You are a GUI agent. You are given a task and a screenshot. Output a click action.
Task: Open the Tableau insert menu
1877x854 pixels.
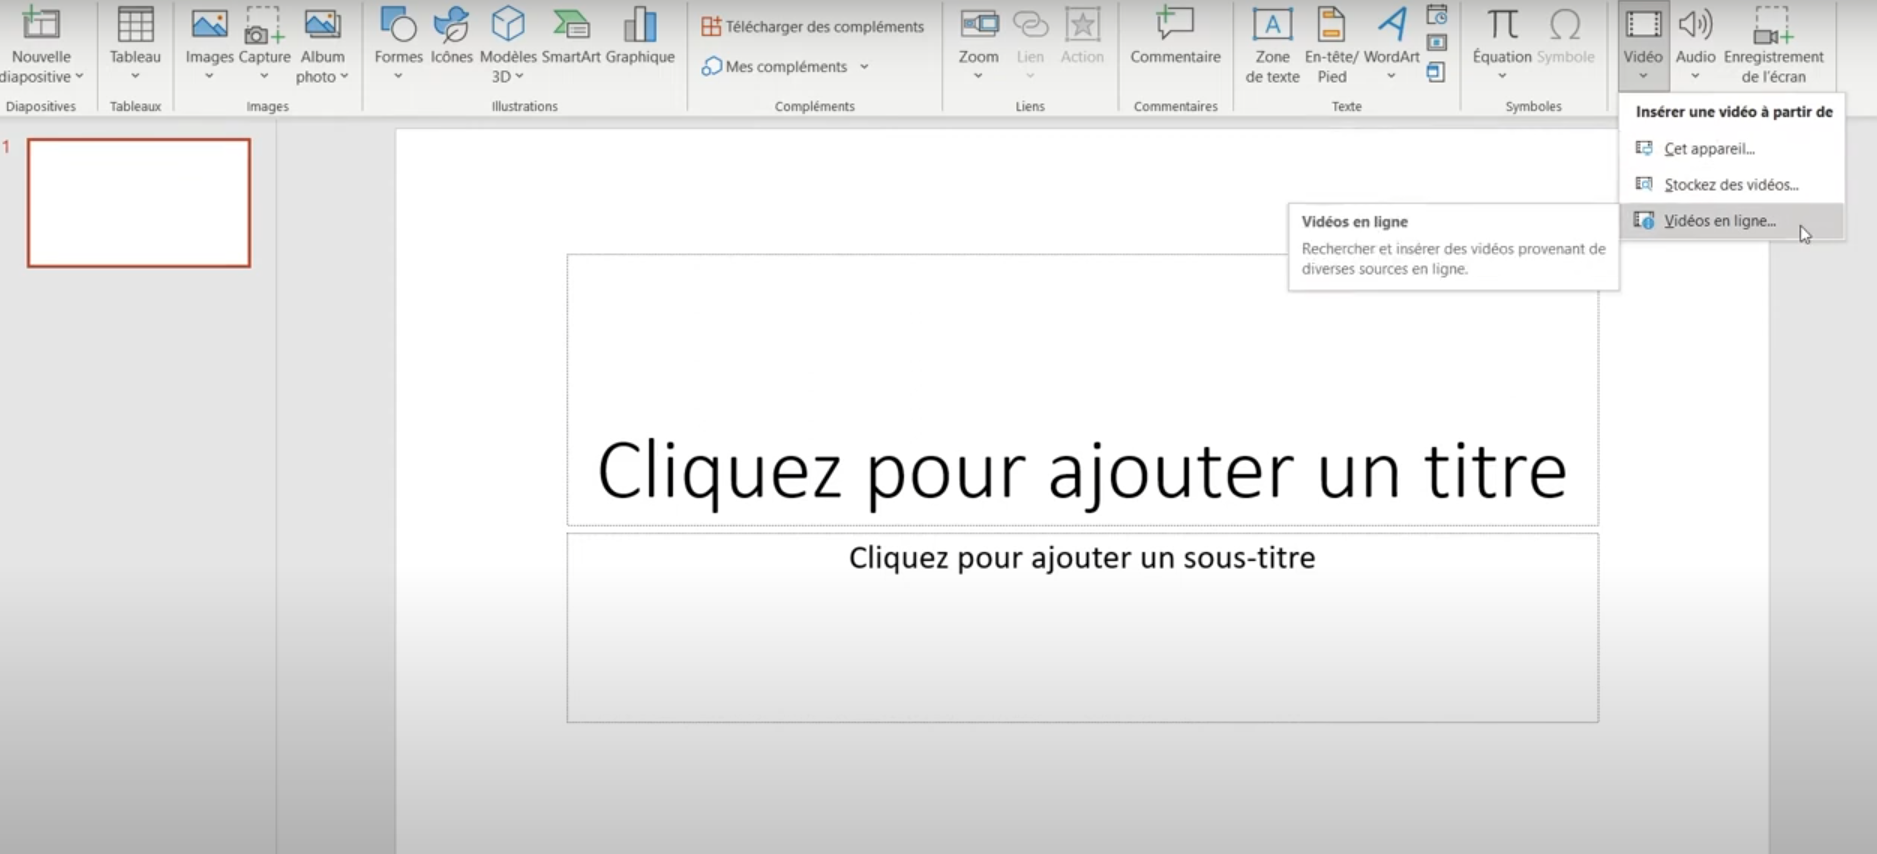pyautogui.click(x=135, y=45)
